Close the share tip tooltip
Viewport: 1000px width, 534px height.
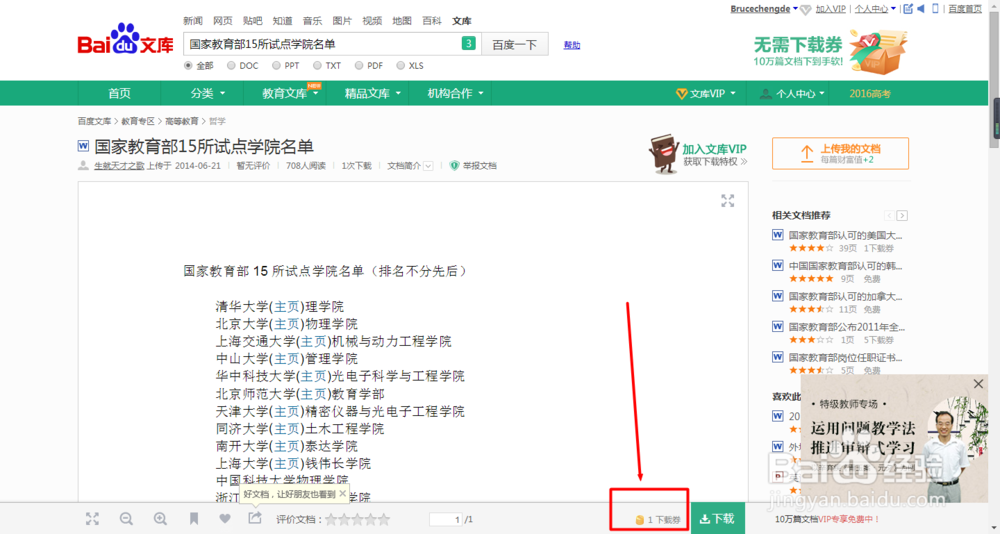(342, 494)
